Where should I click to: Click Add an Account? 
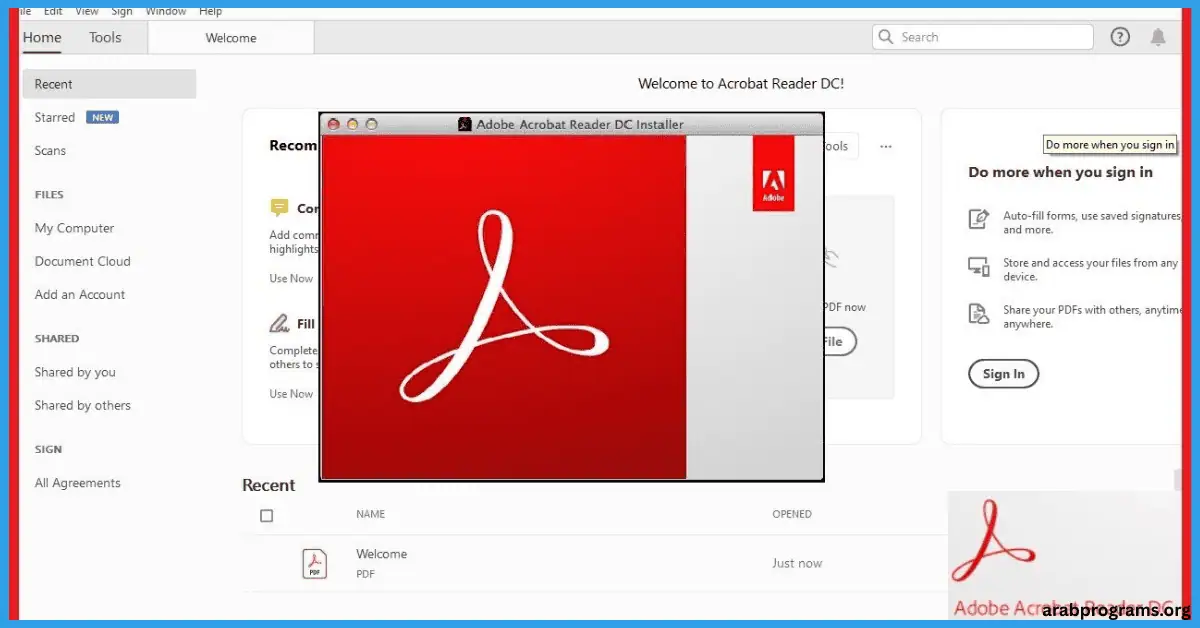[80, 295]
